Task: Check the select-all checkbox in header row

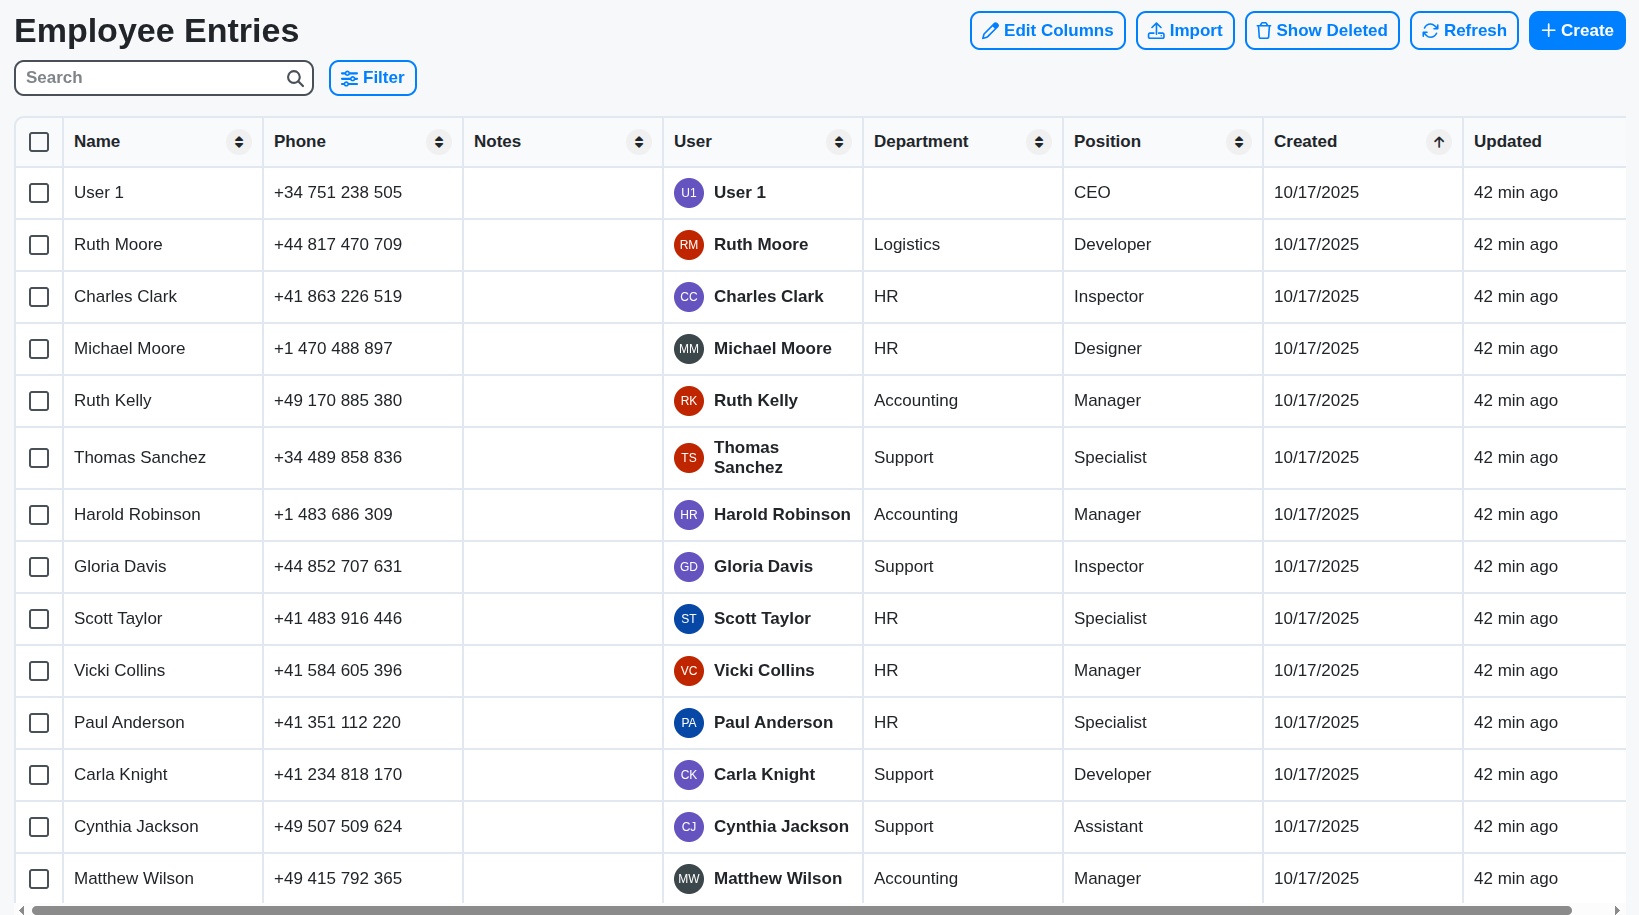Action: (x=39, y=142)
